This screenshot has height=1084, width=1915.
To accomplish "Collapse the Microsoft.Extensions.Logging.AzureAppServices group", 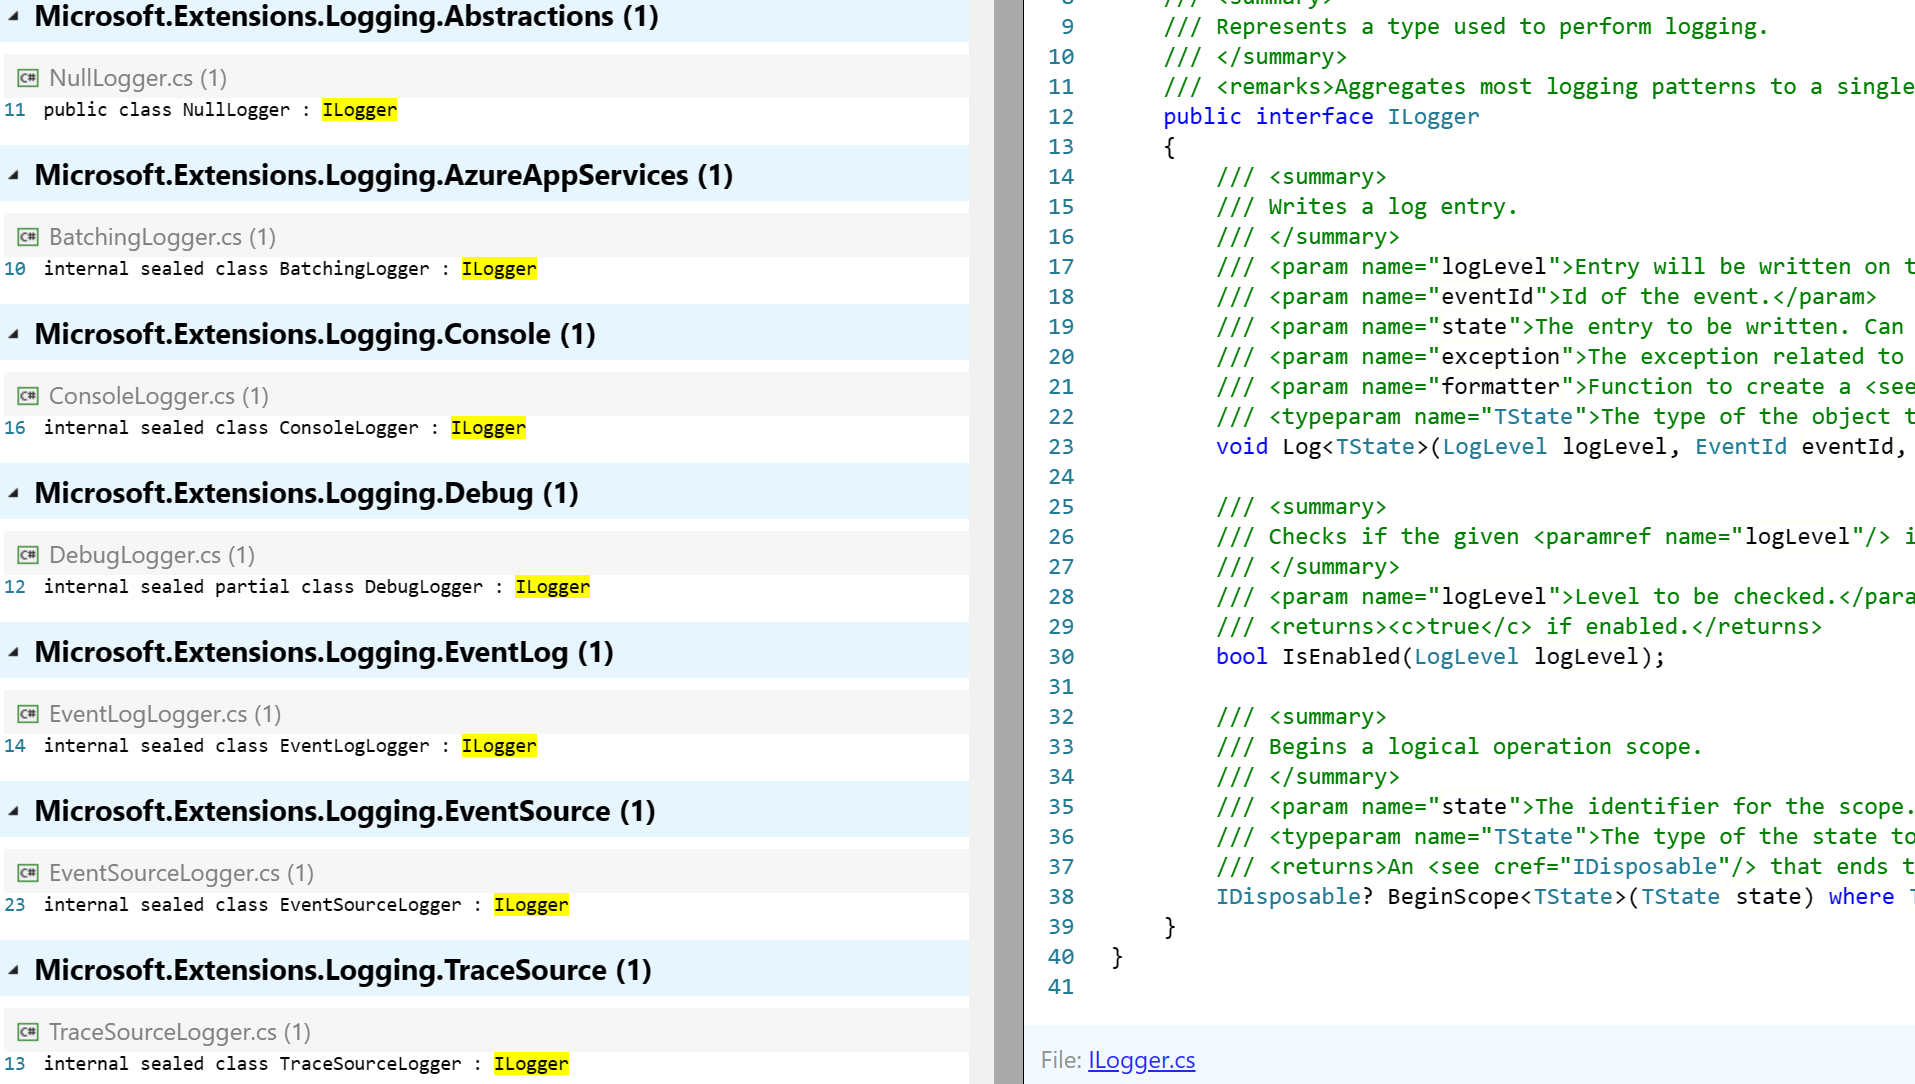I will click(14, 176).
